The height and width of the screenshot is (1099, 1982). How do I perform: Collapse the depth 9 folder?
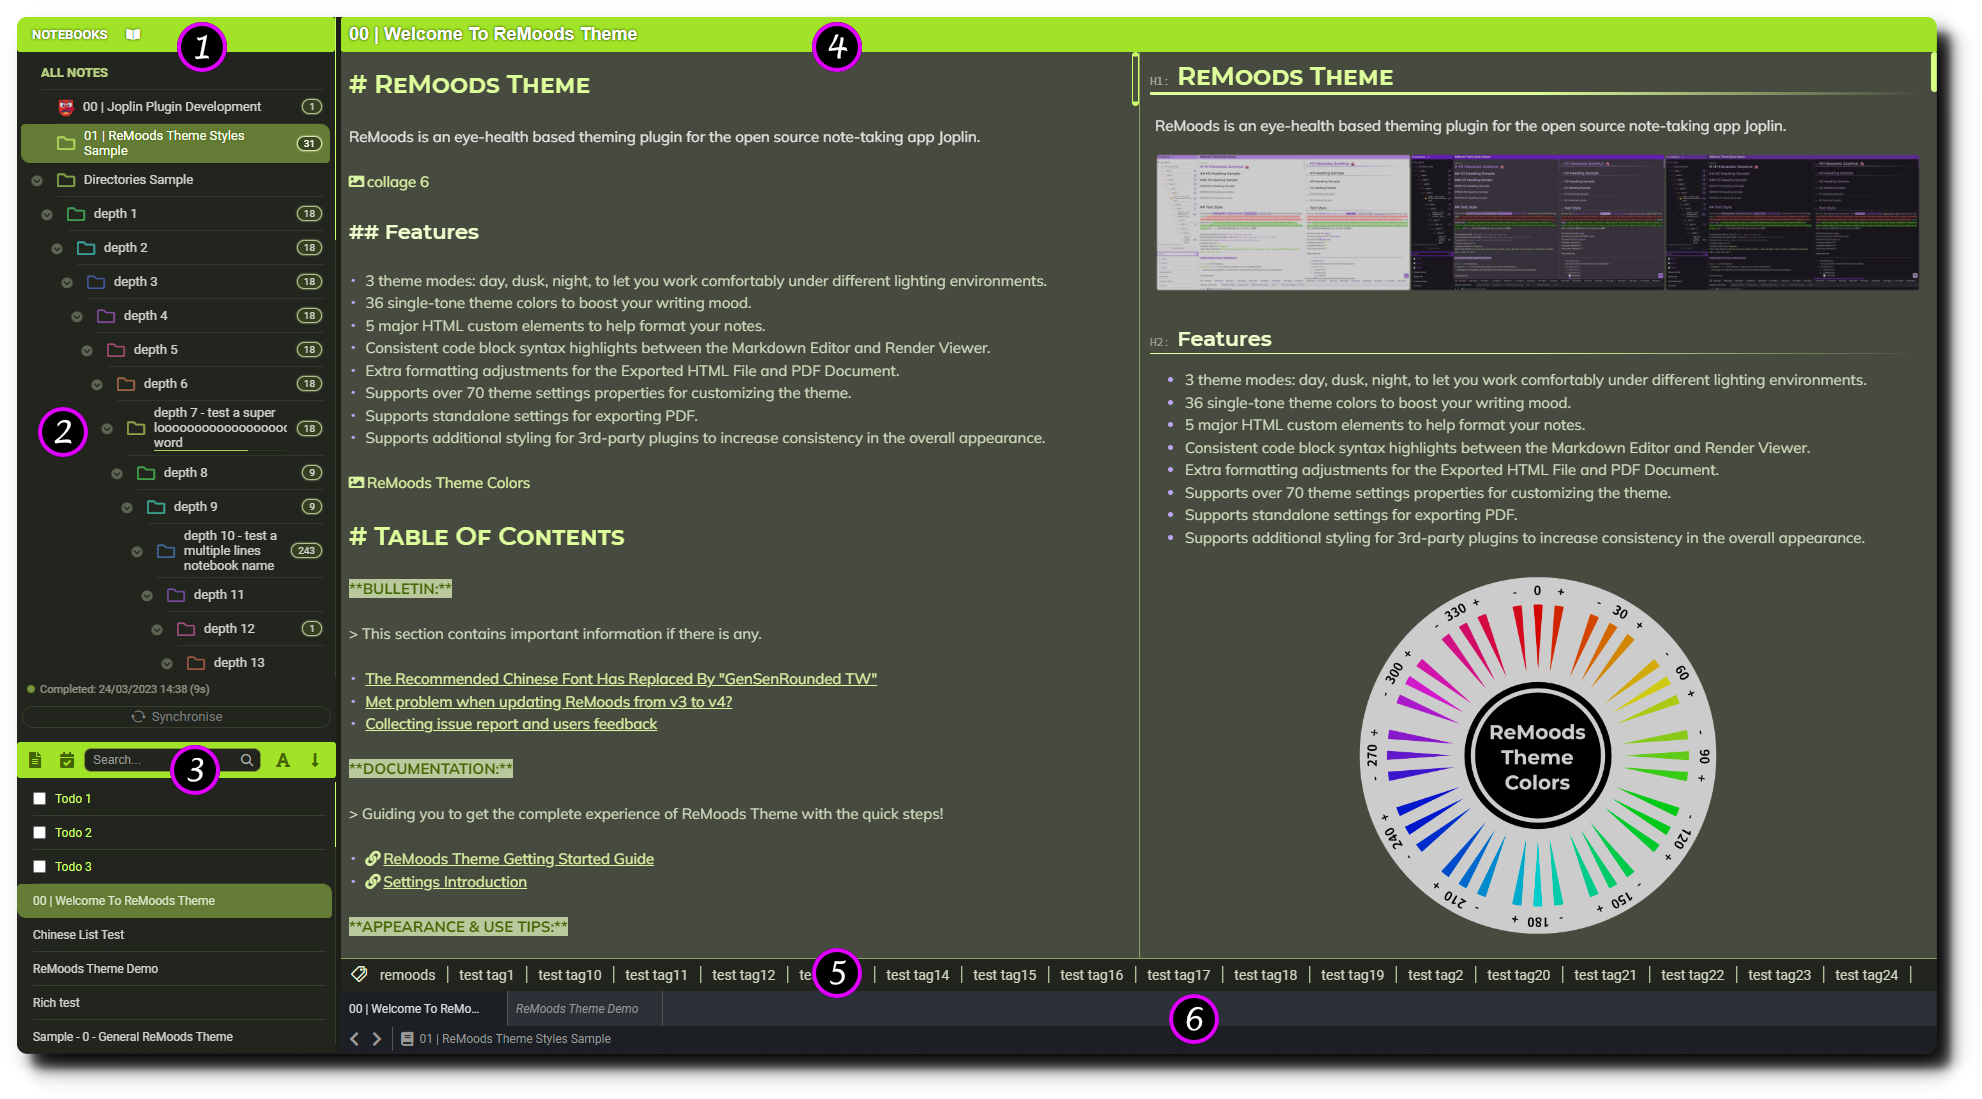127,508
